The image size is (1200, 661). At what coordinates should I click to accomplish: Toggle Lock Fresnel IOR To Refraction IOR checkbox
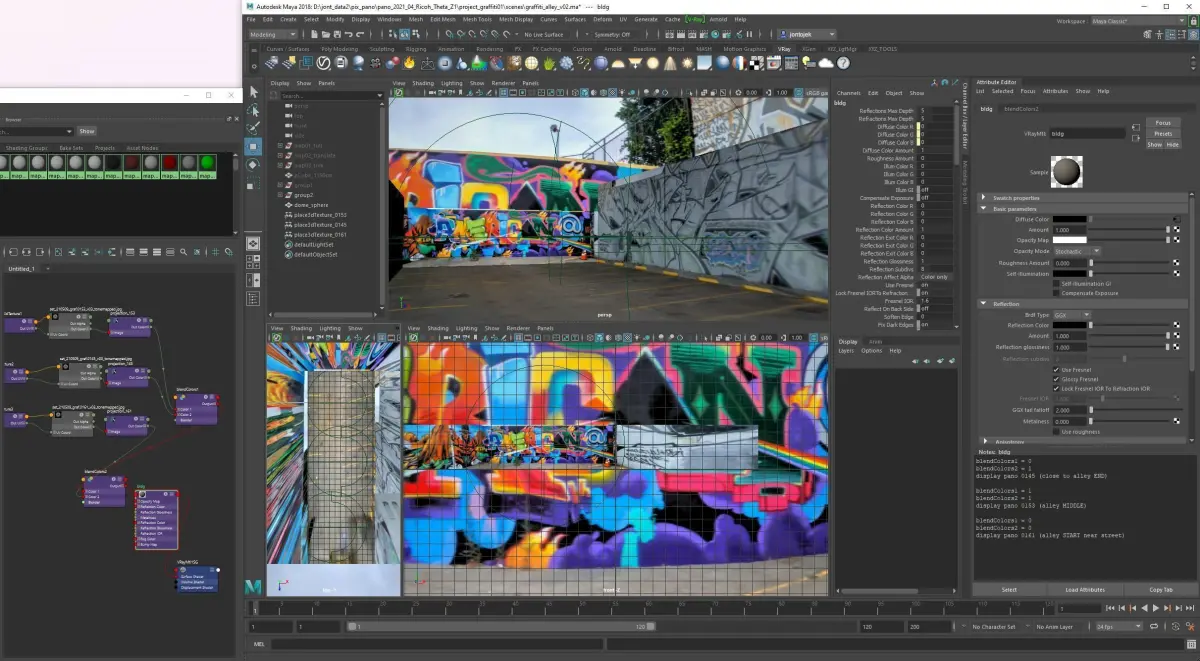pyautogui.click(x=1056, y=389)
